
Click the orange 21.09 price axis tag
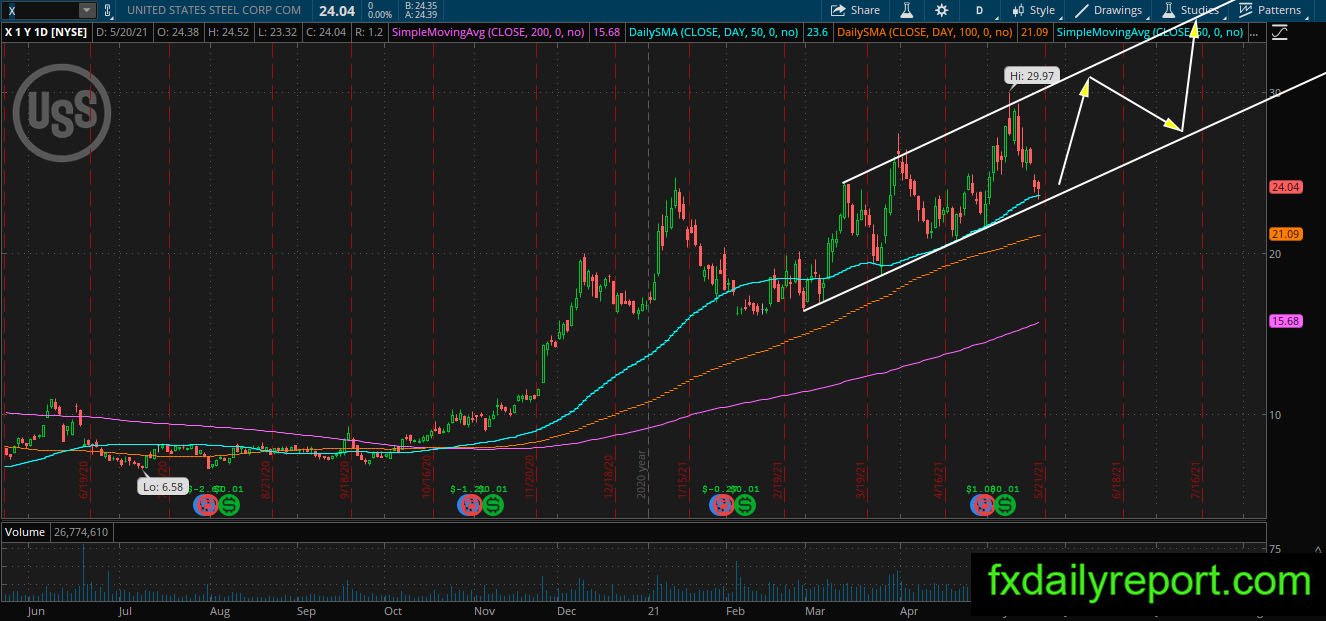1285,234
